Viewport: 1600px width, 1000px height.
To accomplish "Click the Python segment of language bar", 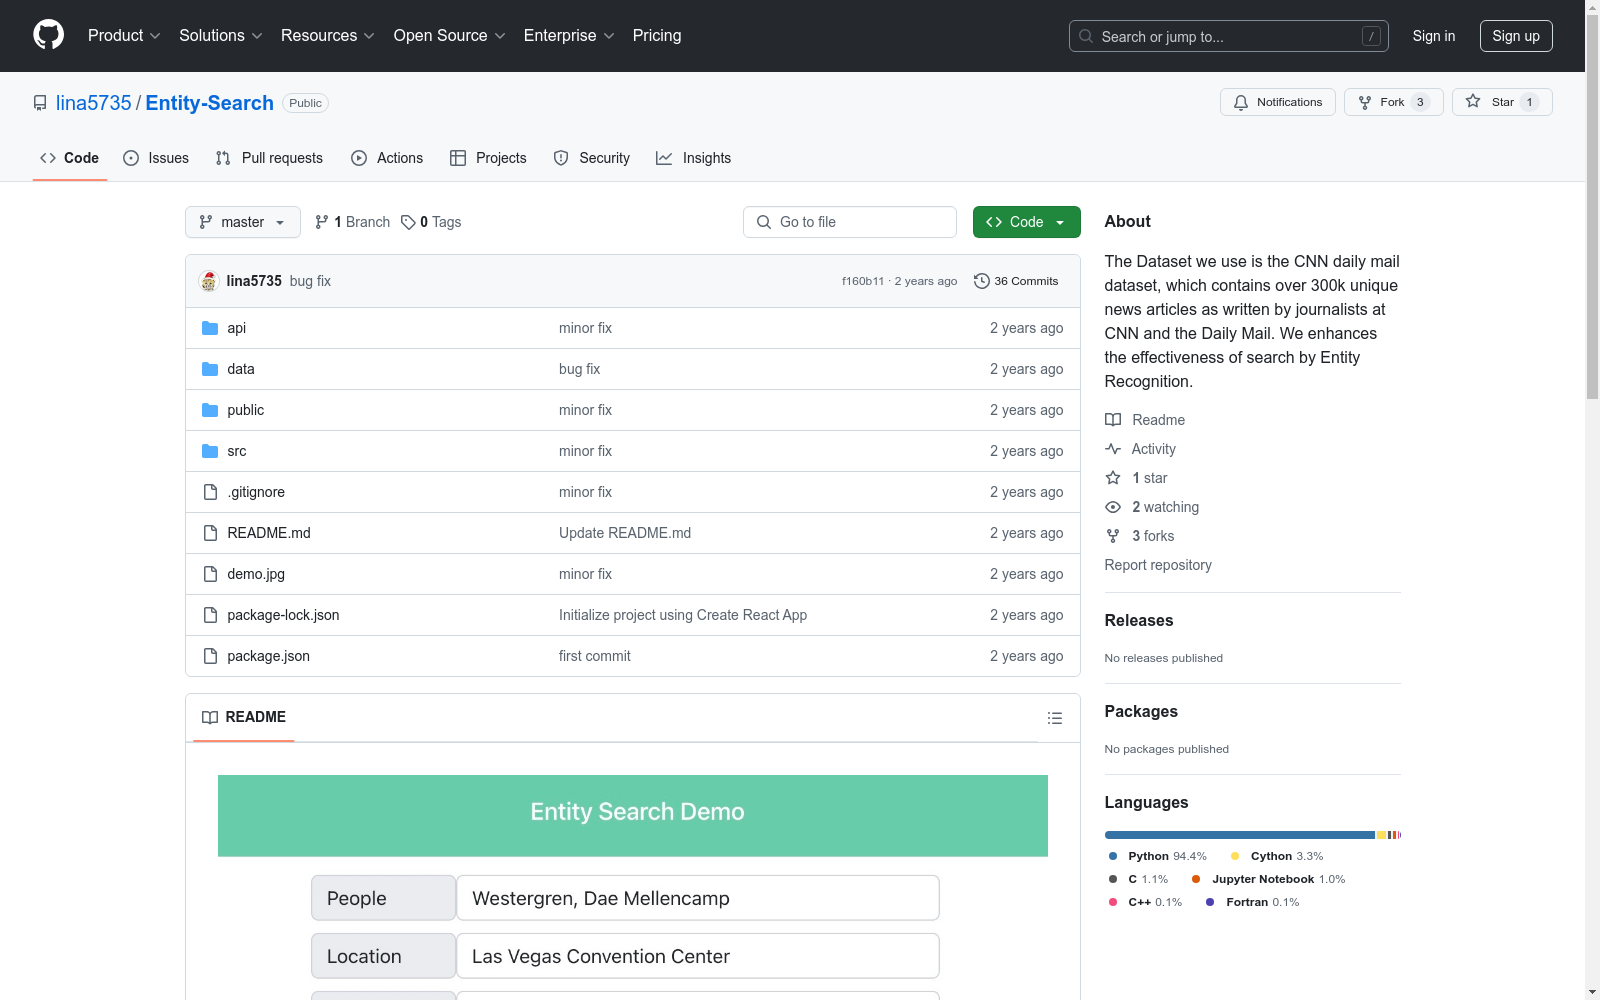I will (x=1240, y=835).
